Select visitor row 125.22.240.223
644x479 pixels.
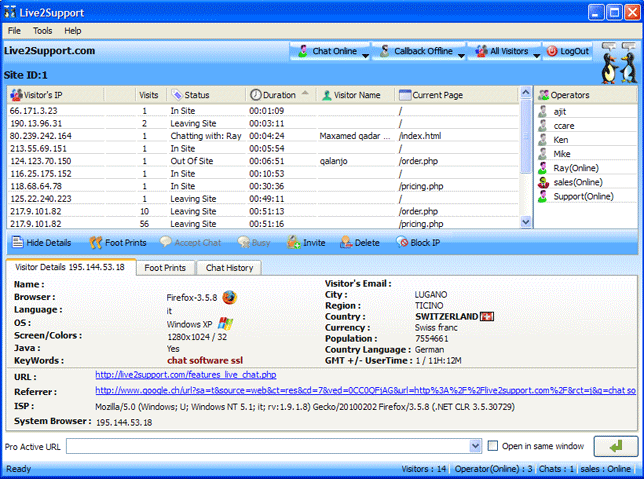pos(263,199)
